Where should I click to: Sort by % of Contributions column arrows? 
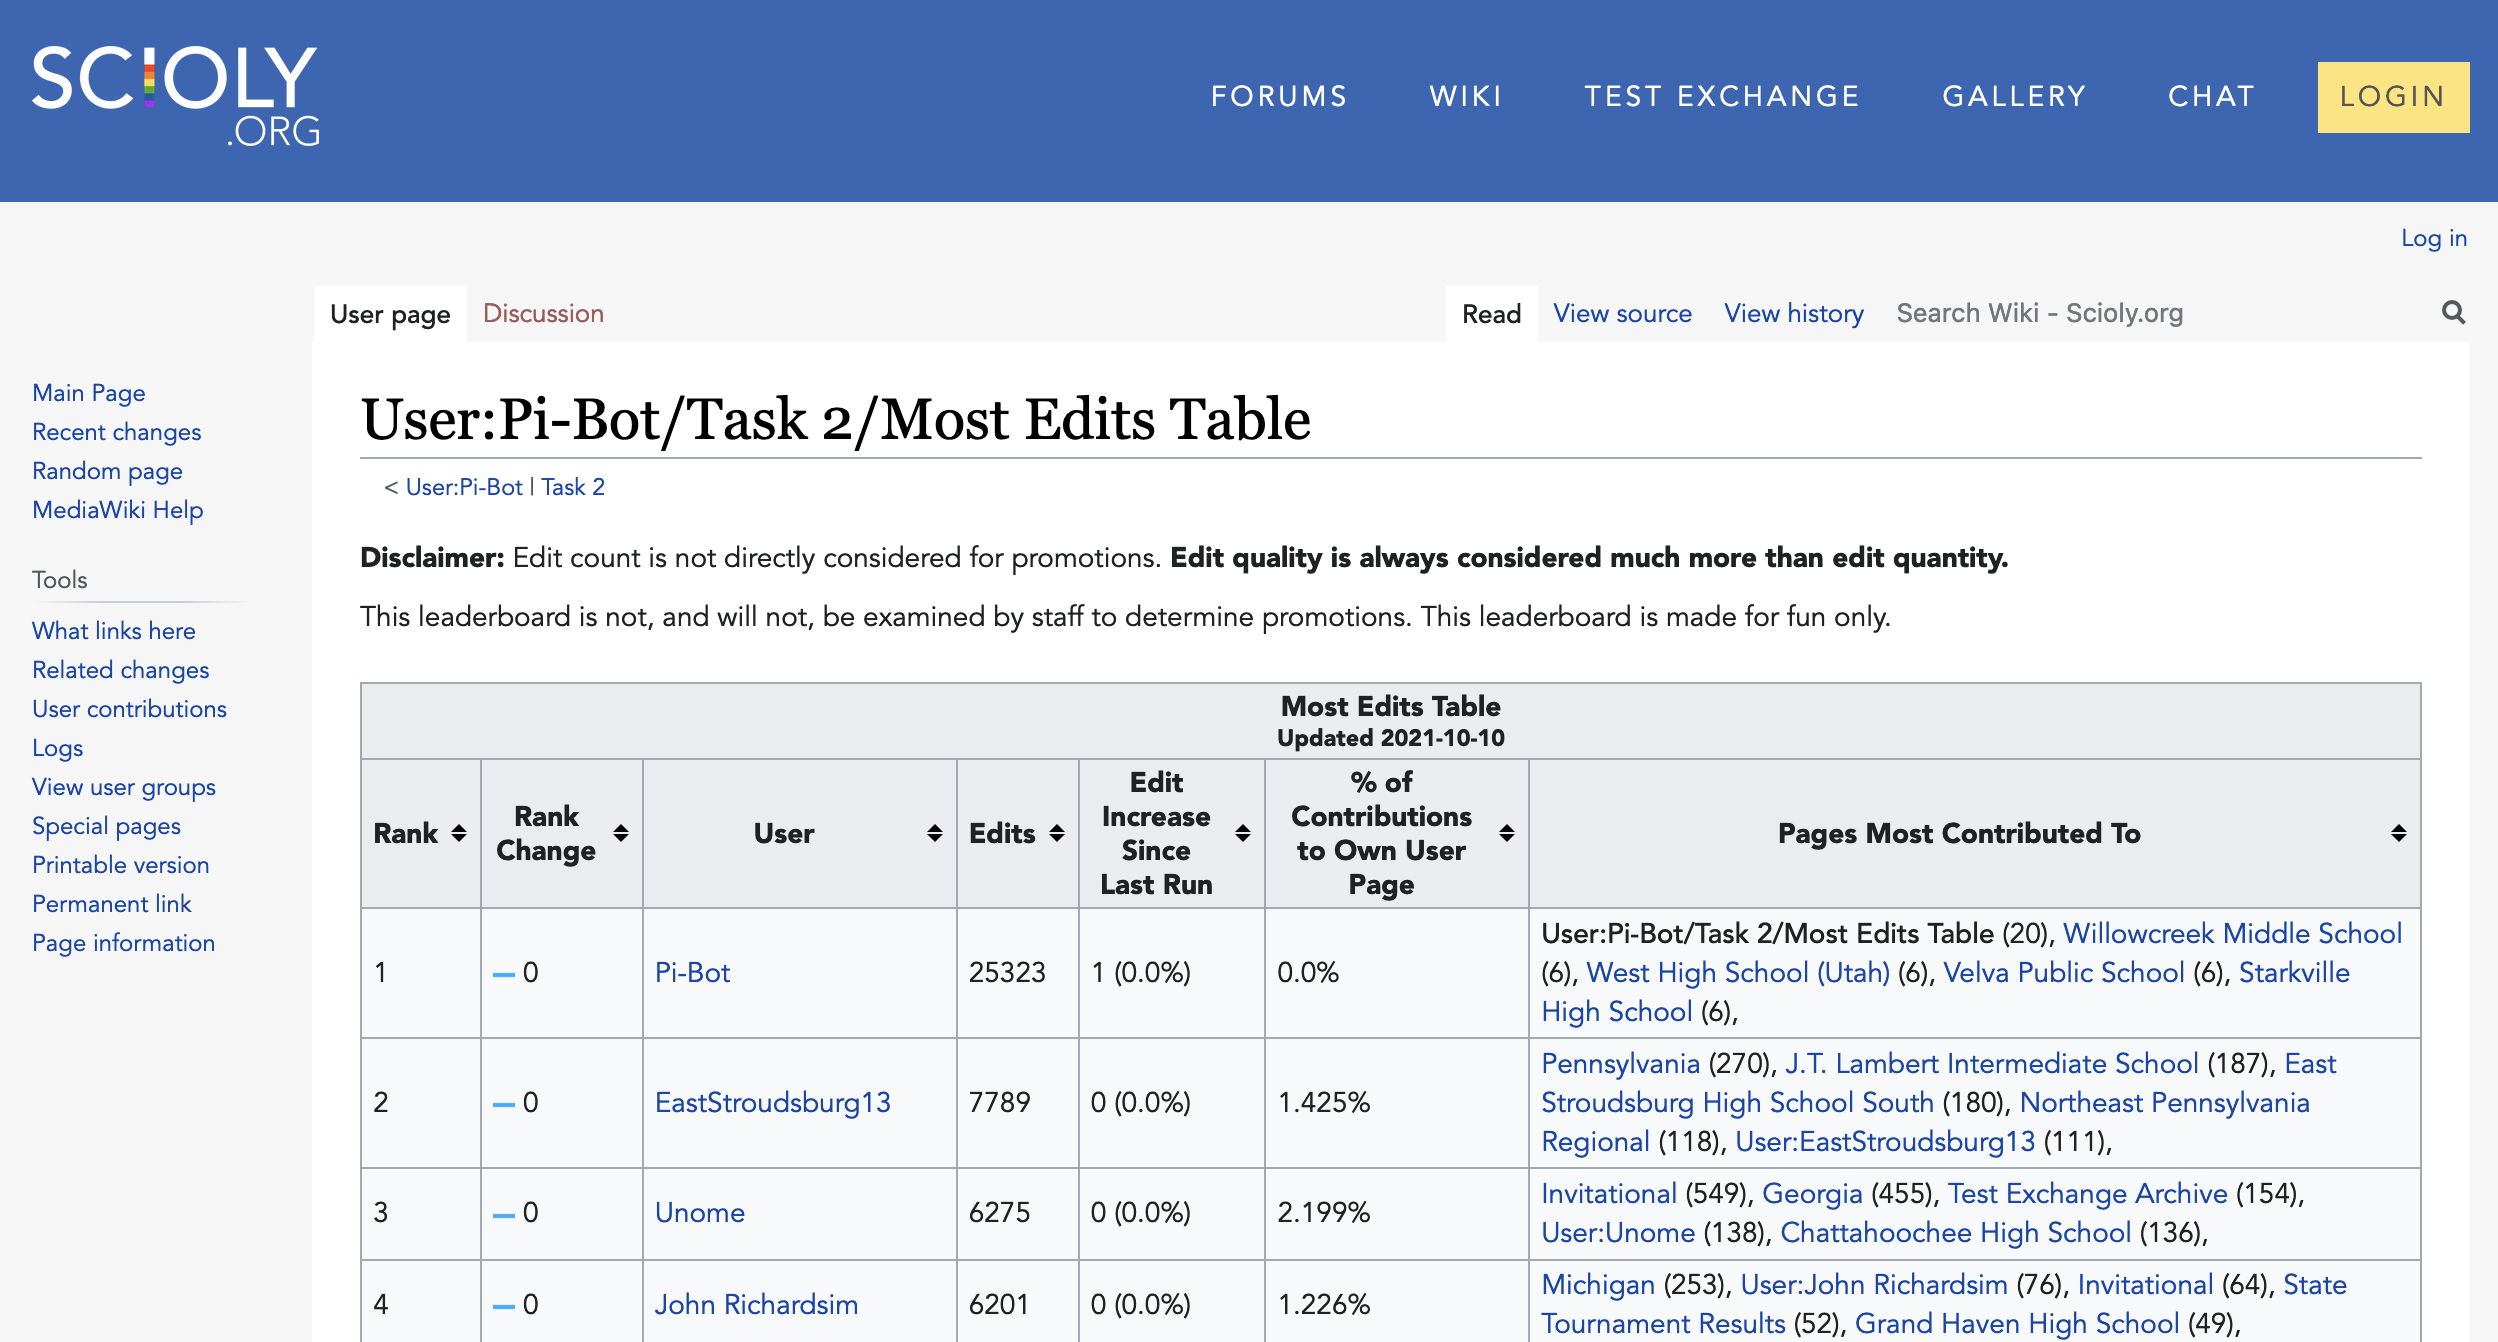tap(1507, 833)
